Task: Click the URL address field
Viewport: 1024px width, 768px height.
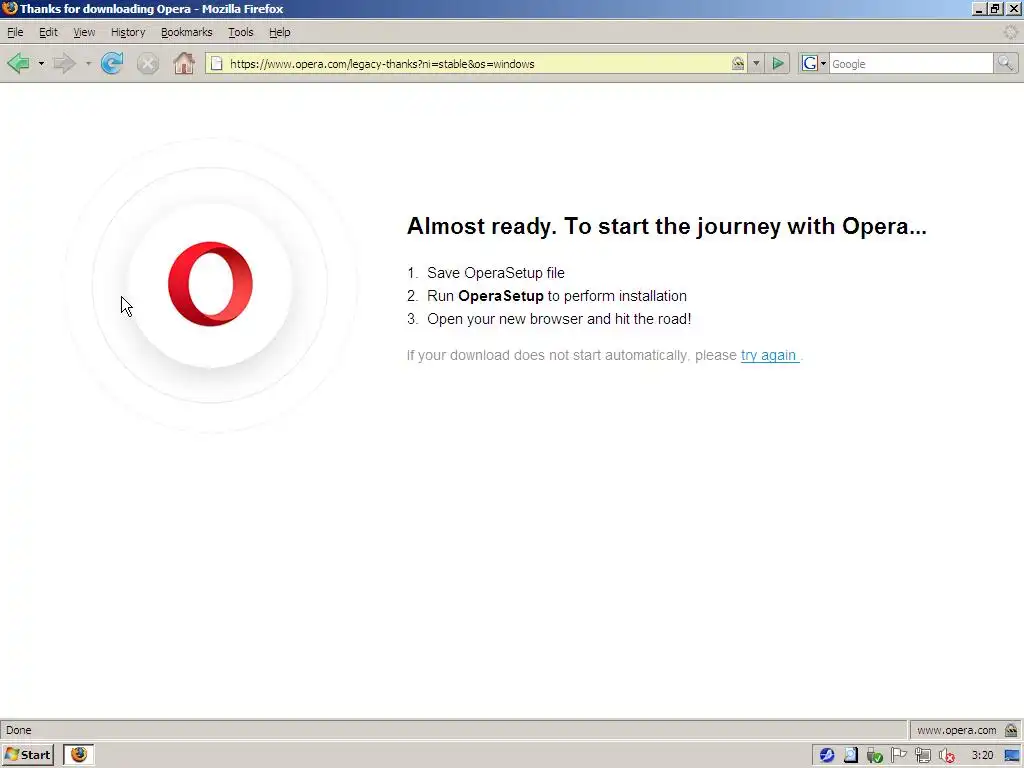Action: (478, 63)
